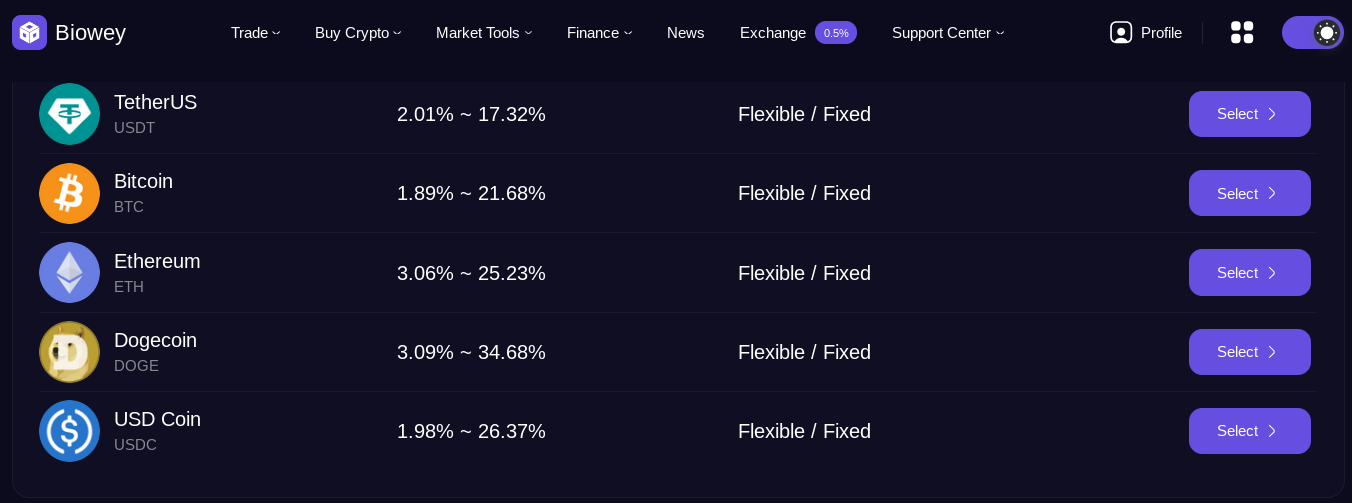Click the USD Coin icon
This screenshot has height=503, width=1352.
tap(69, 431)
